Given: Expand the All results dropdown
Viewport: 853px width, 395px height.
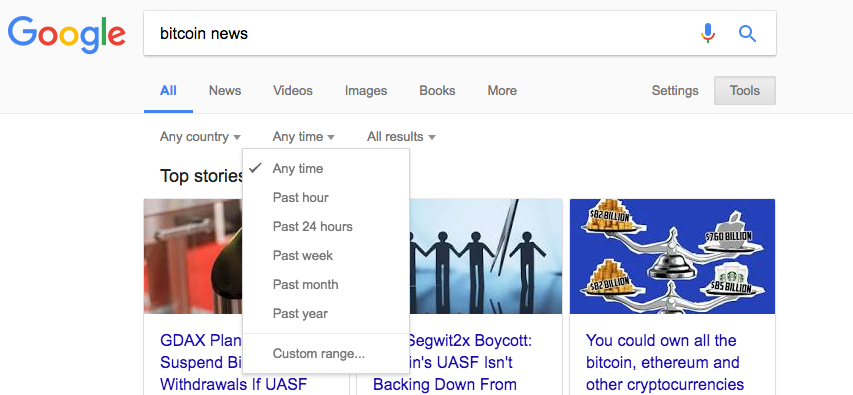Looking at the screenshot, I should (x=401, y=137).
